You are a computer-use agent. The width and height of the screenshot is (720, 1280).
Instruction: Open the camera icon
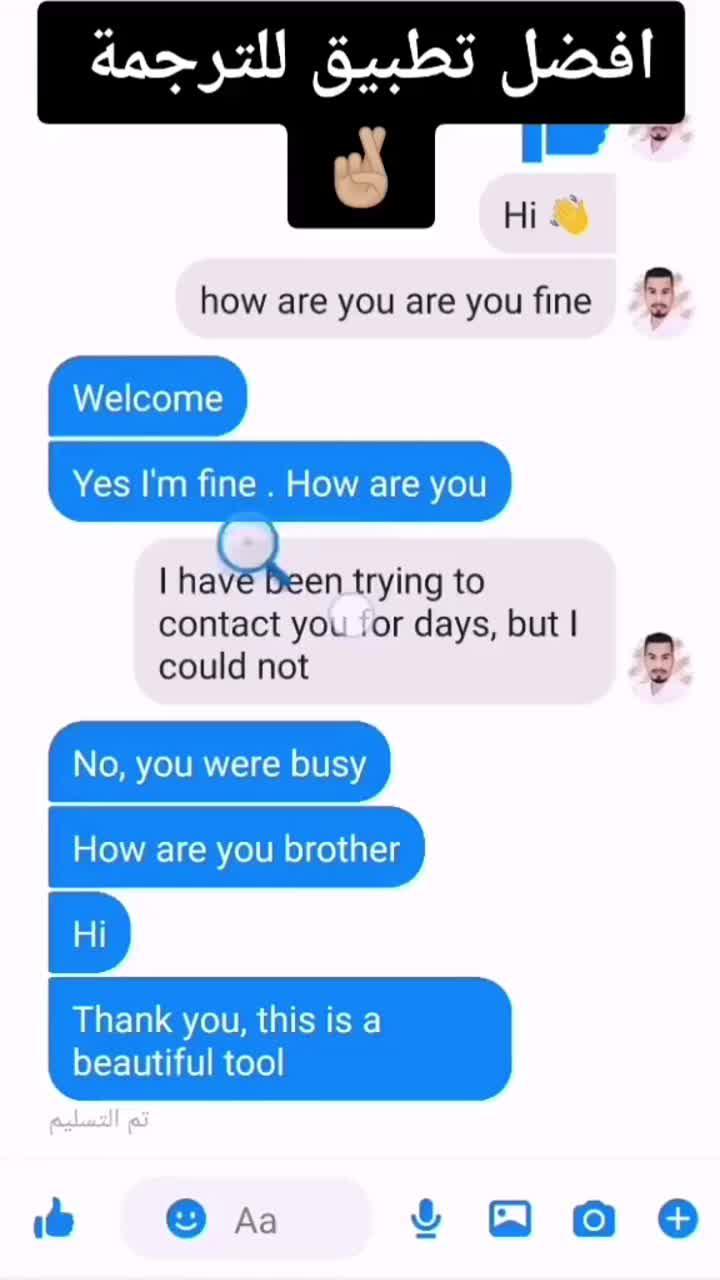(x=594, y=1219)
